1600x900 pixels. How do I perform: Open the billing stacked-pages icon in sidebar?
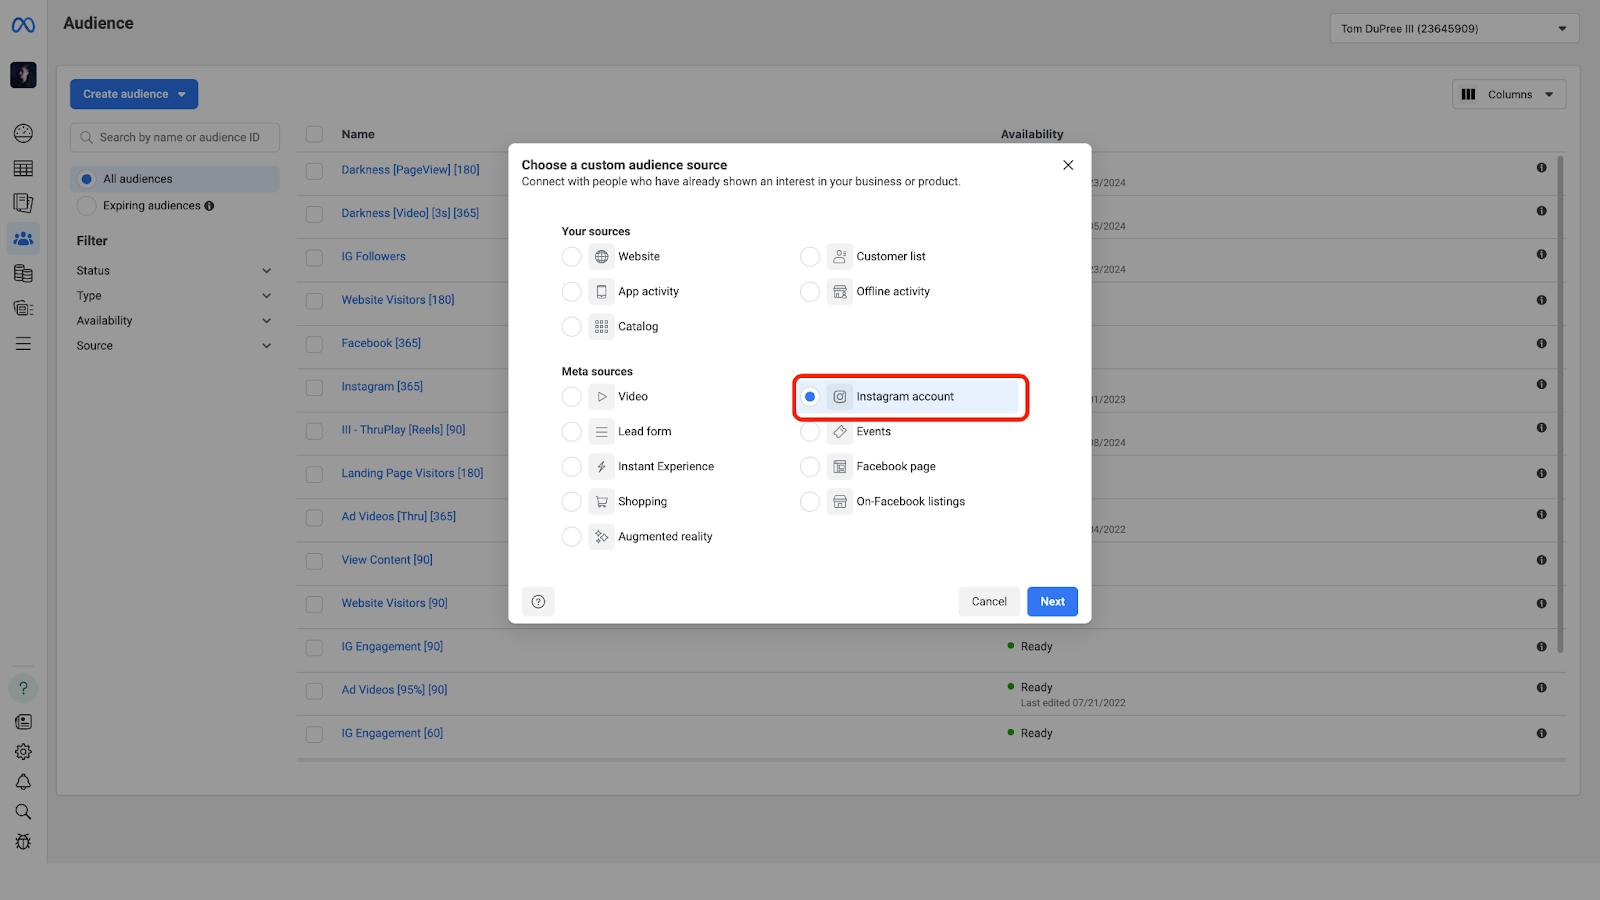pyautogui.click(x=23, y=274)
